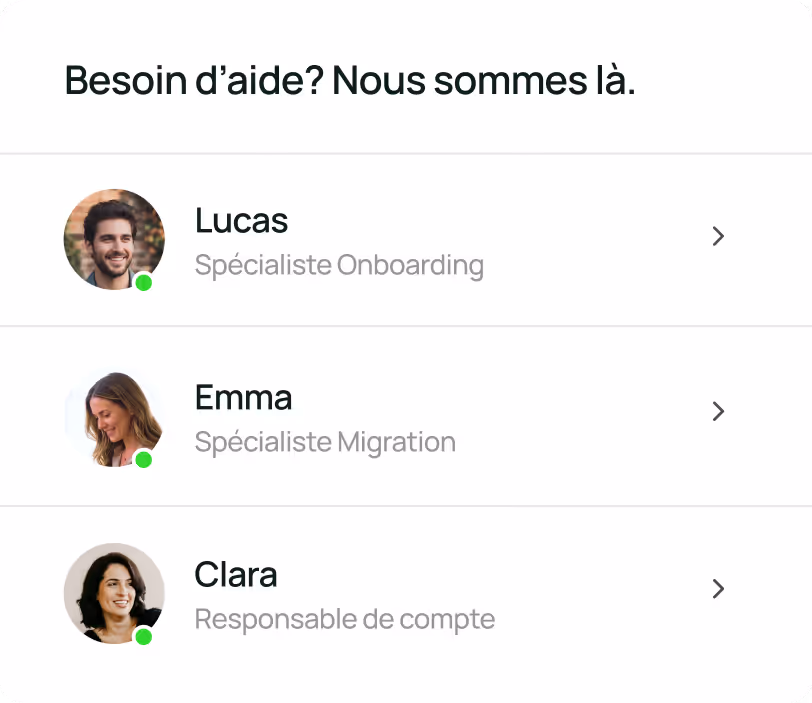Select the Onboarding specialist's picture

113,238
